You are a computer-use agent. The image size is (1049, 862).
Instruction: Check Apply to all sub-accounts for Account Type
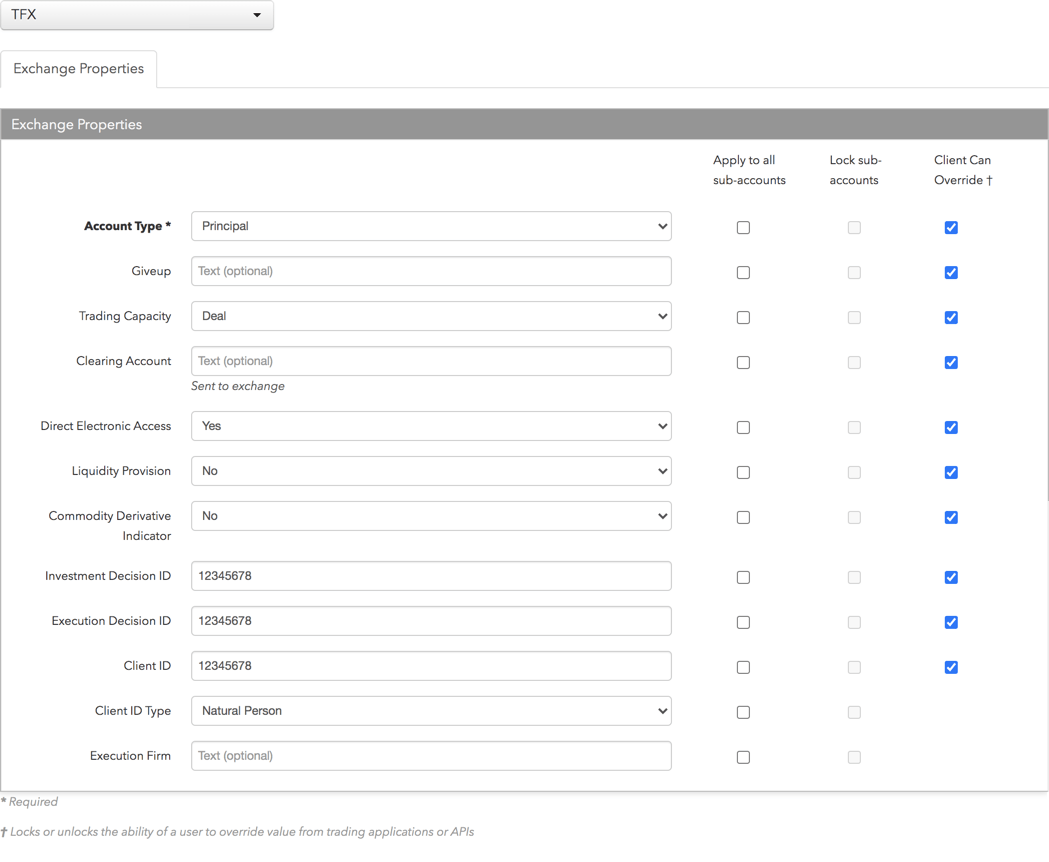click(x=743, y=228)
